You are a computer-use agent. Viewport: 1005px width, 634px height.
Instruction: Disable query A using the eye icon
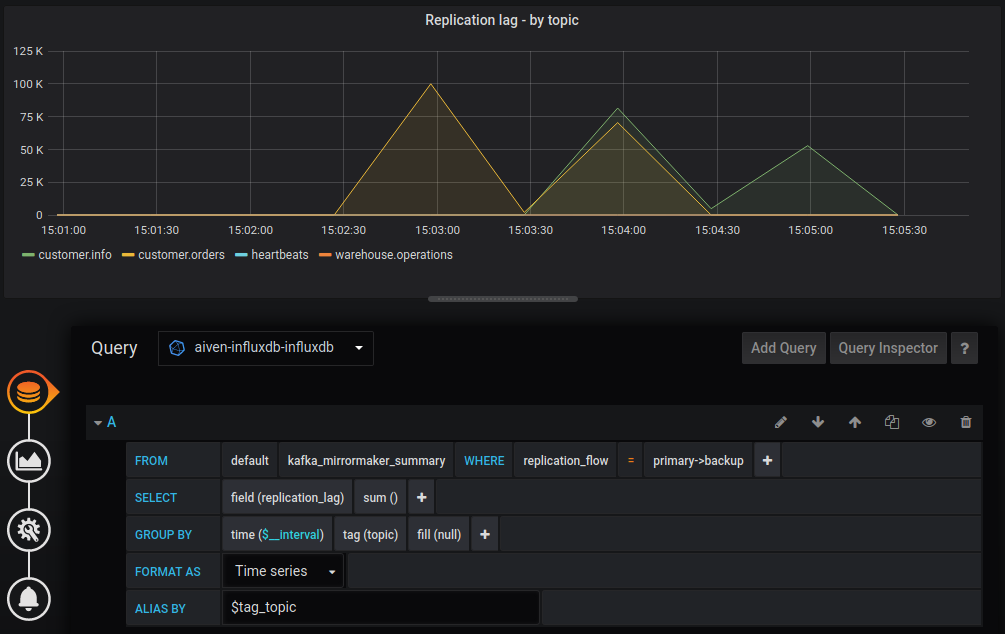click(929, 422)
